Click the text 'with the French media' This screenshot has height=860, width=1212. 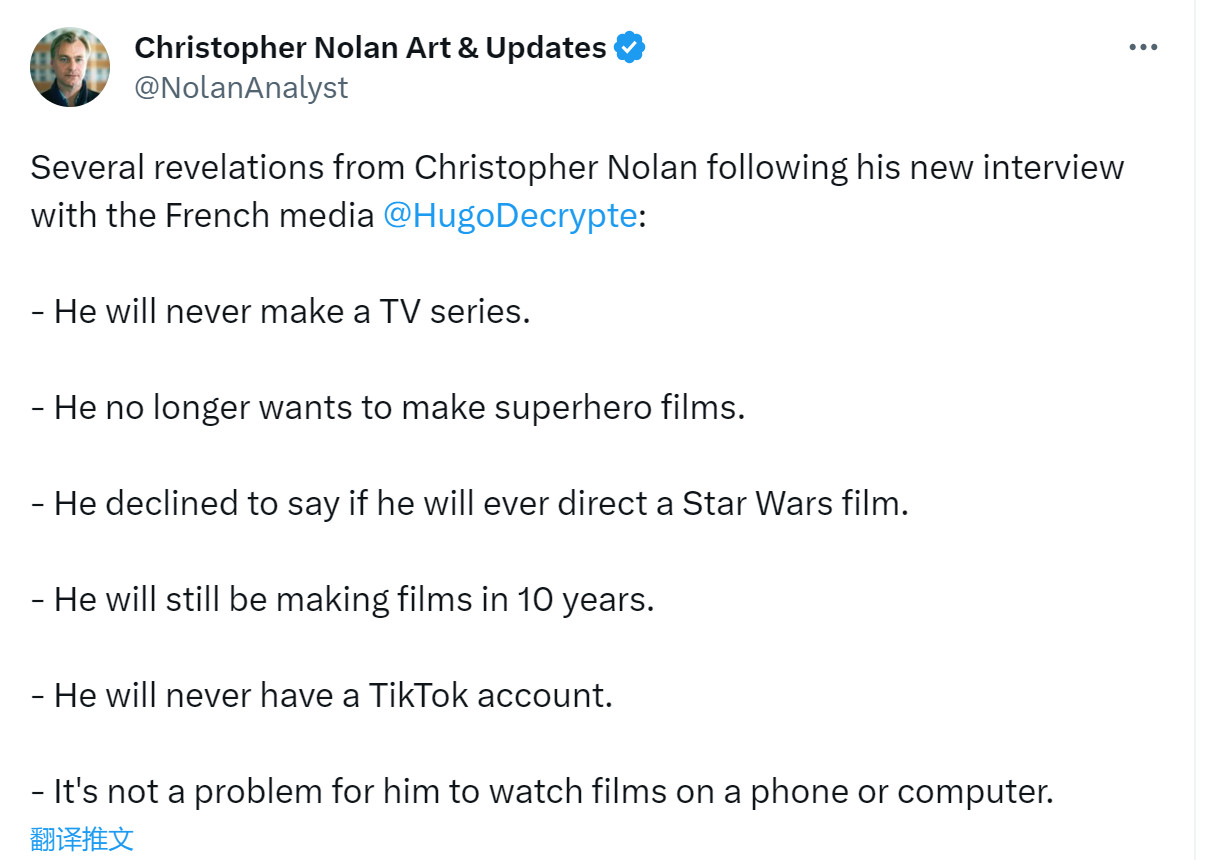click(x=202, y=215)
